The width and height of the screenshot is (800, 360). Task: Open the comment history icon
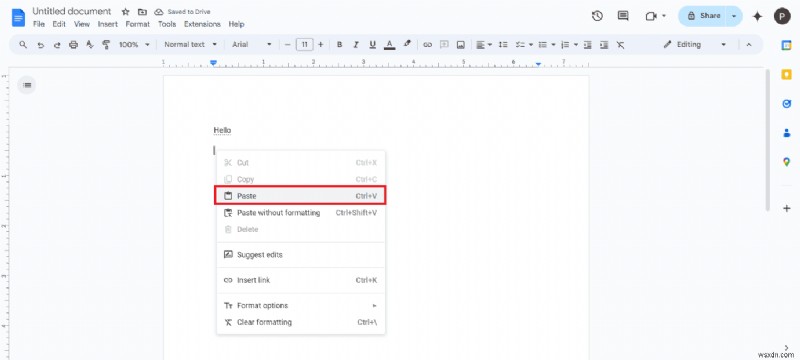(x=623, y=16)
